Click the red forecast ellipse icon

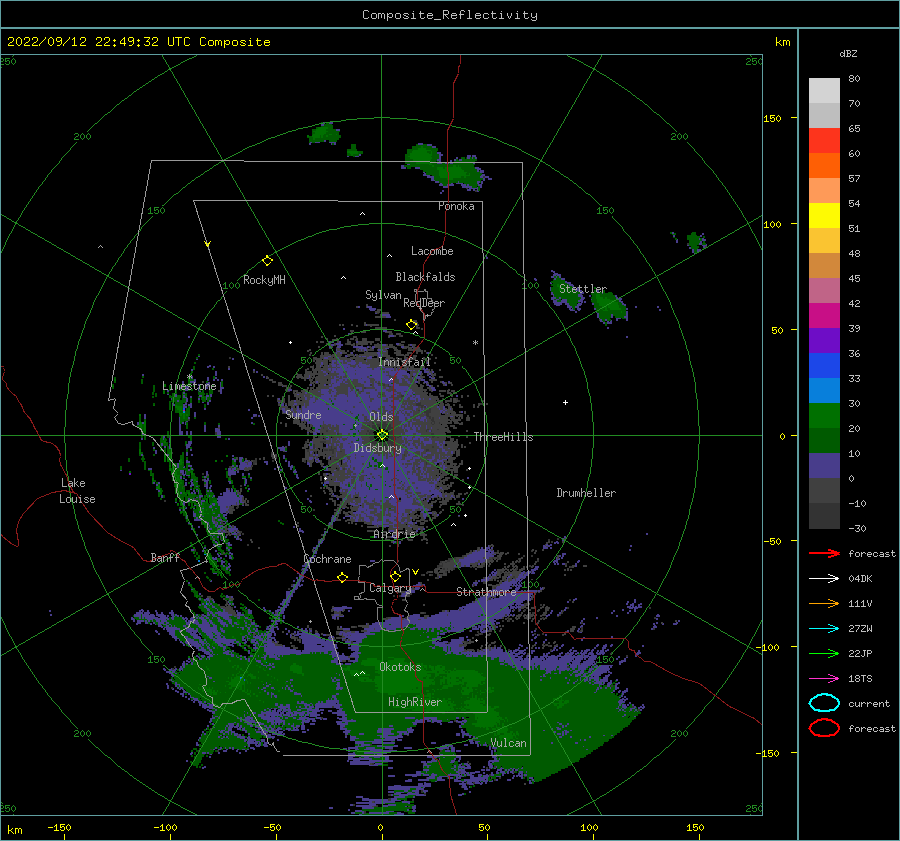tap(824, 728)
